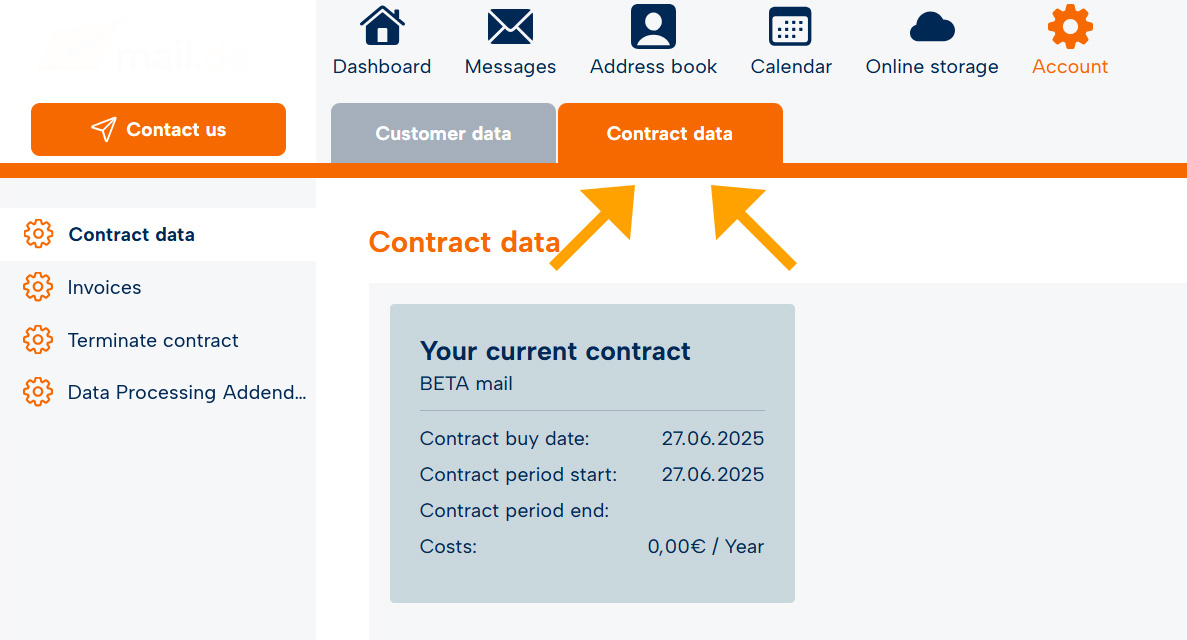The height and width of the screenshot is (640, 1187).
Task: Open the Online storage cloud icon
Action: (x=932, y=27)
